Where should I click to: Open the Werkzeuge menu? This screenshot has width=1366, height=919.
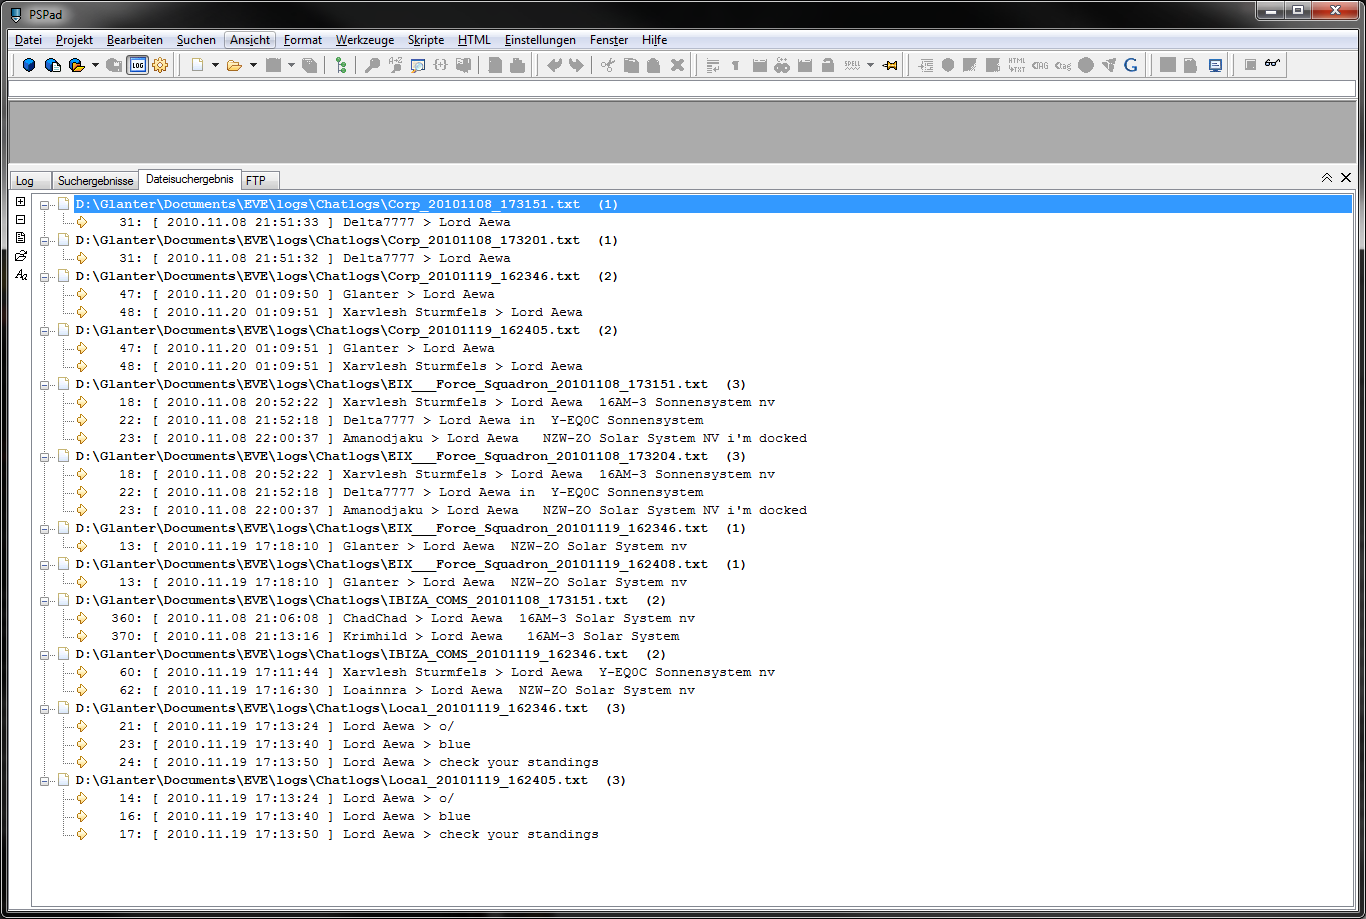364,40
